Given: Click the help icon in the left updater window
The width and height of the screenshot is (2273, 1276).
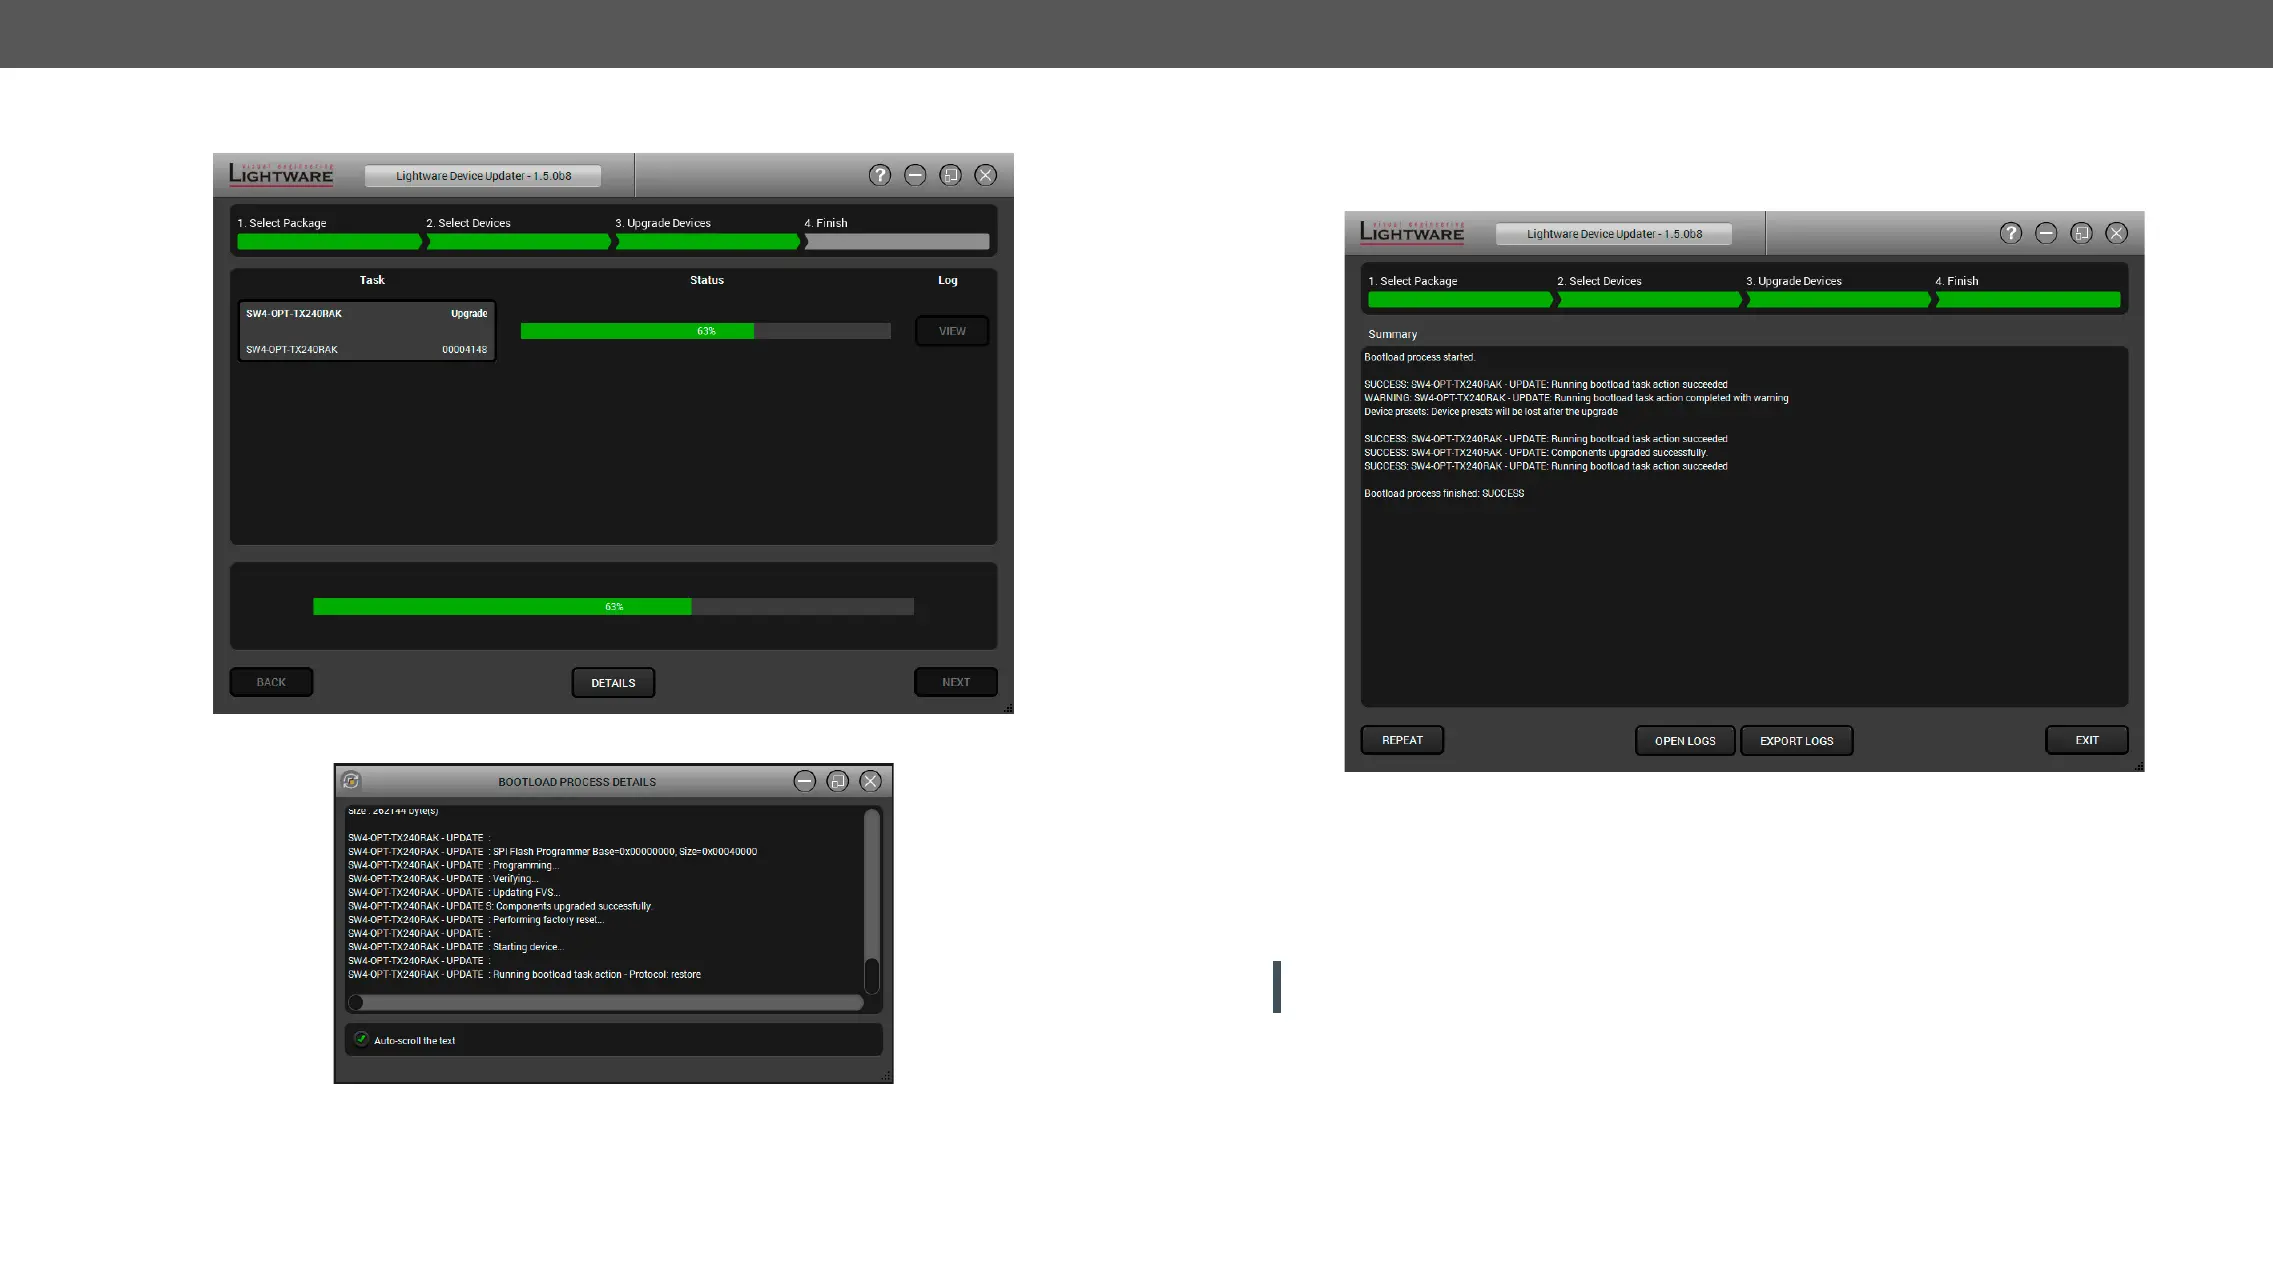Looking at the screenshot, I should [x=879, y=175].
